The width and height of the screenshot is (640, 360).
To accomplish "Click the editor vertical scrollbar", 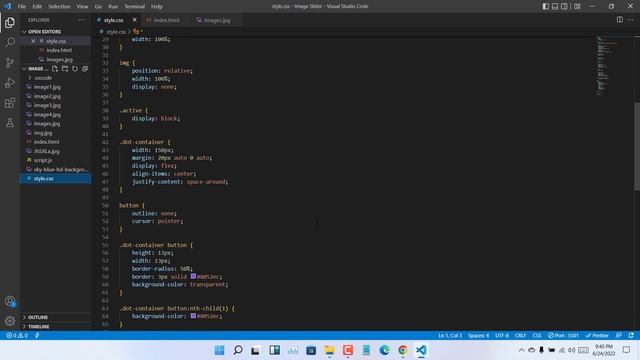I will (x=637, y=146).
